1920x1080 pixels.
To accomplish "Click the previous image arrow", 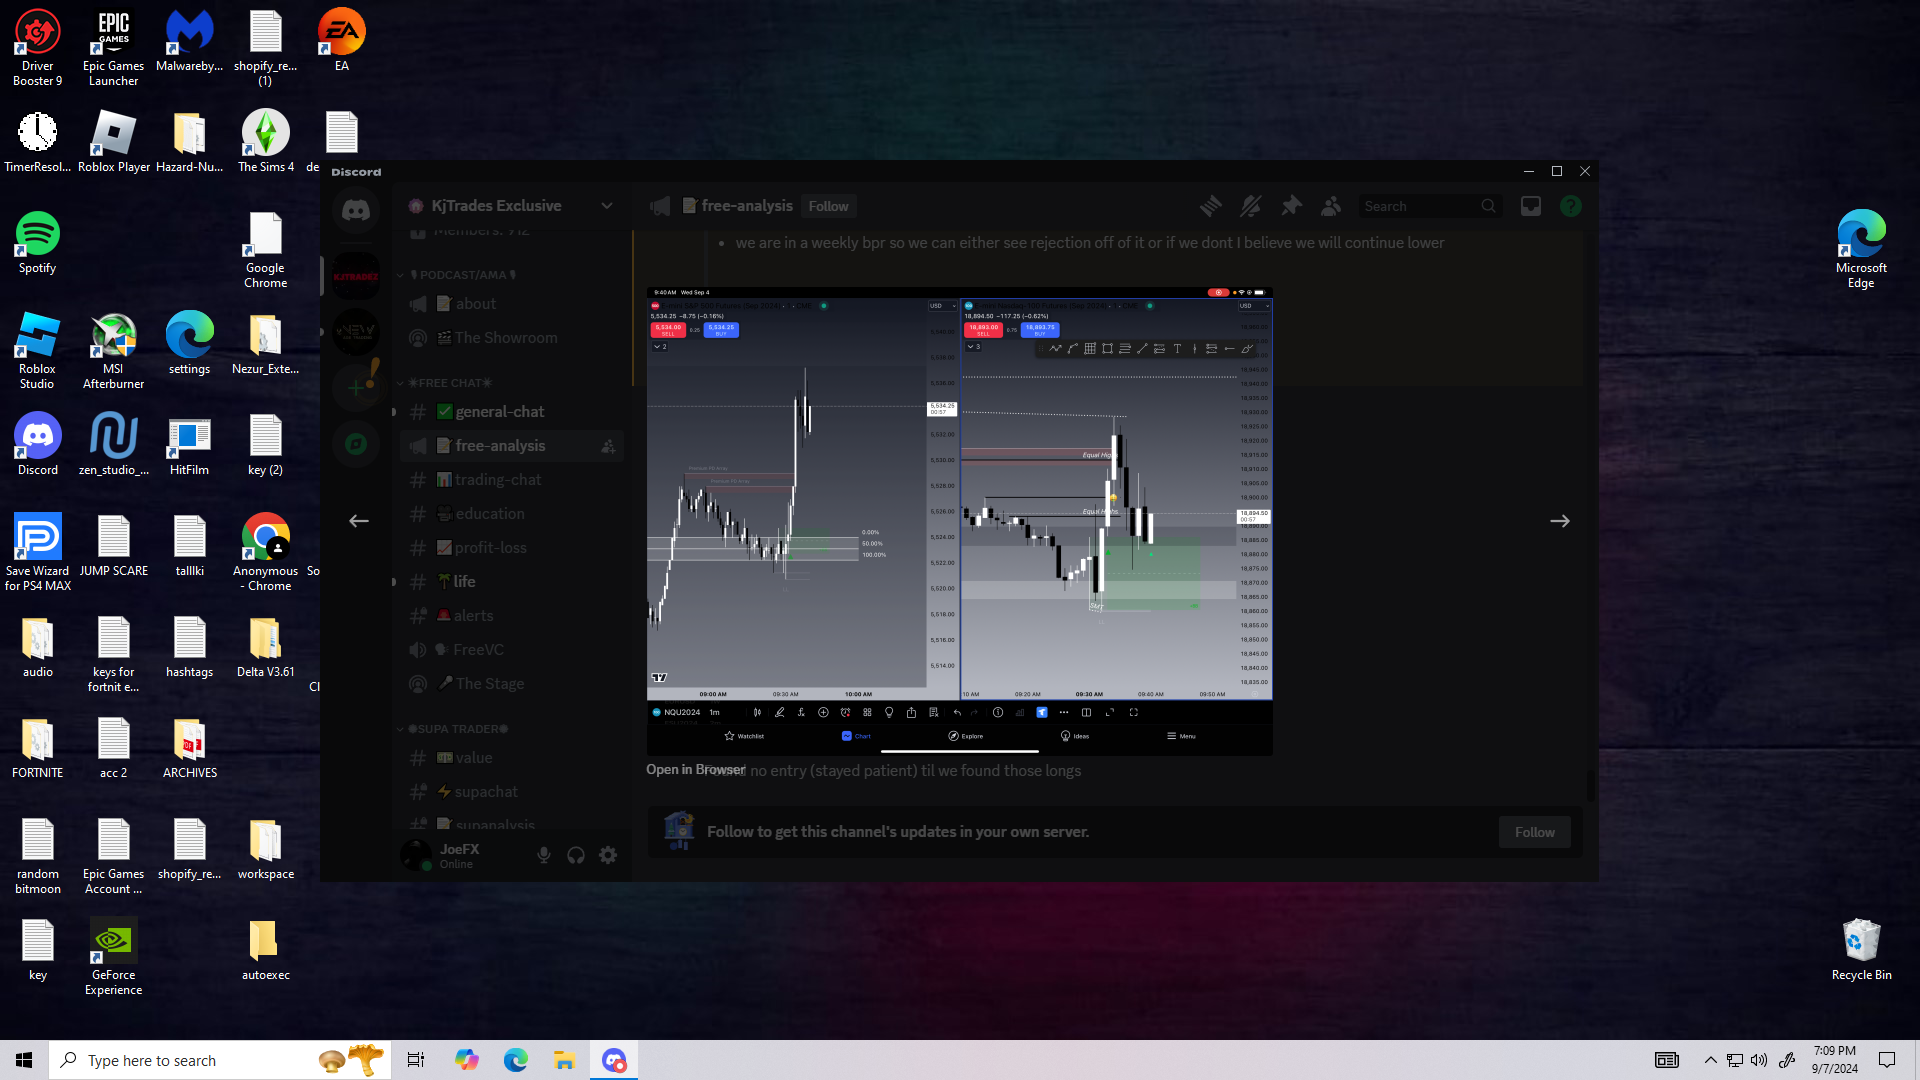I will point(359,521).
